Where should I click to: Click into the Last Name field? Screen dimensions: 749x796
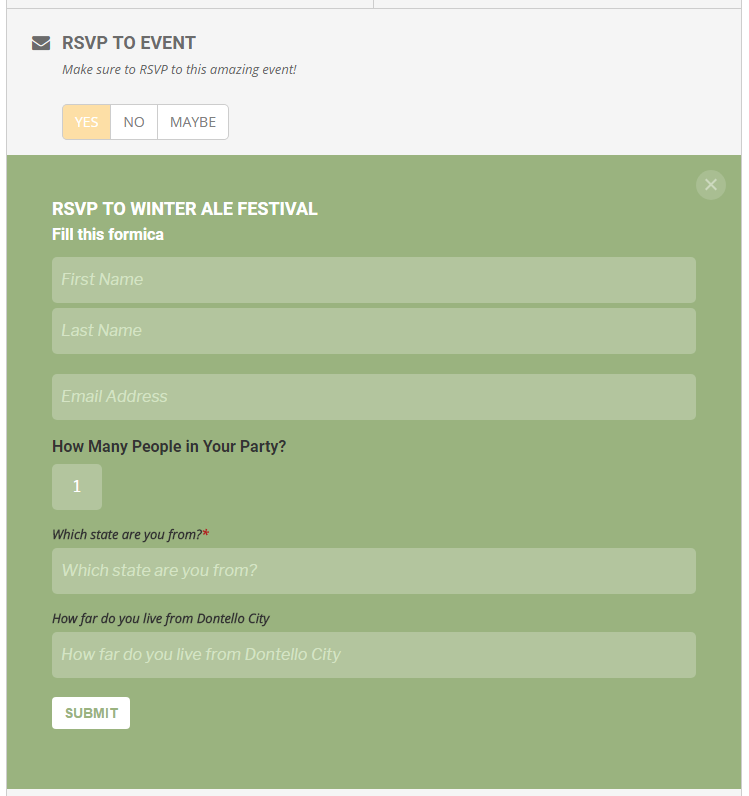point(374,331)
